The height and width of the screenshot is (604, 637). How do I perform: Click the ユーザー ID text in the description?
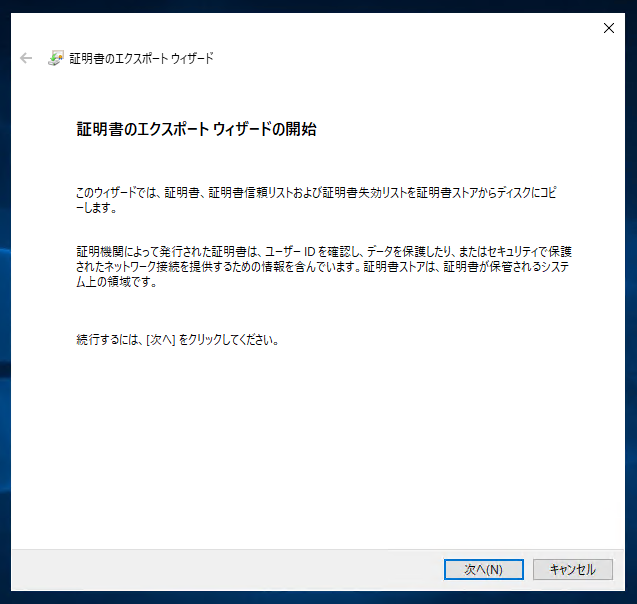pos(290,252)
